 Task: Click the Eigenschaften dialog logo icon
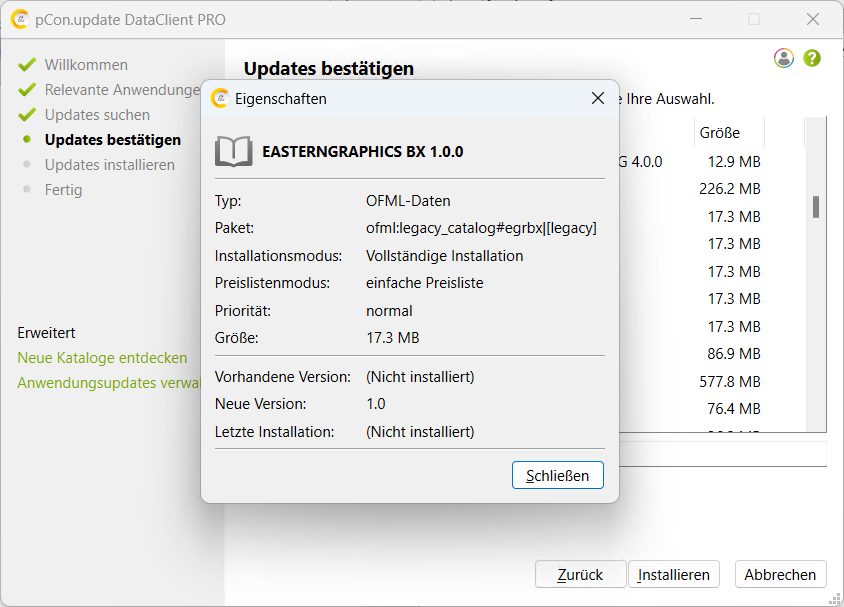pos(220,98)
